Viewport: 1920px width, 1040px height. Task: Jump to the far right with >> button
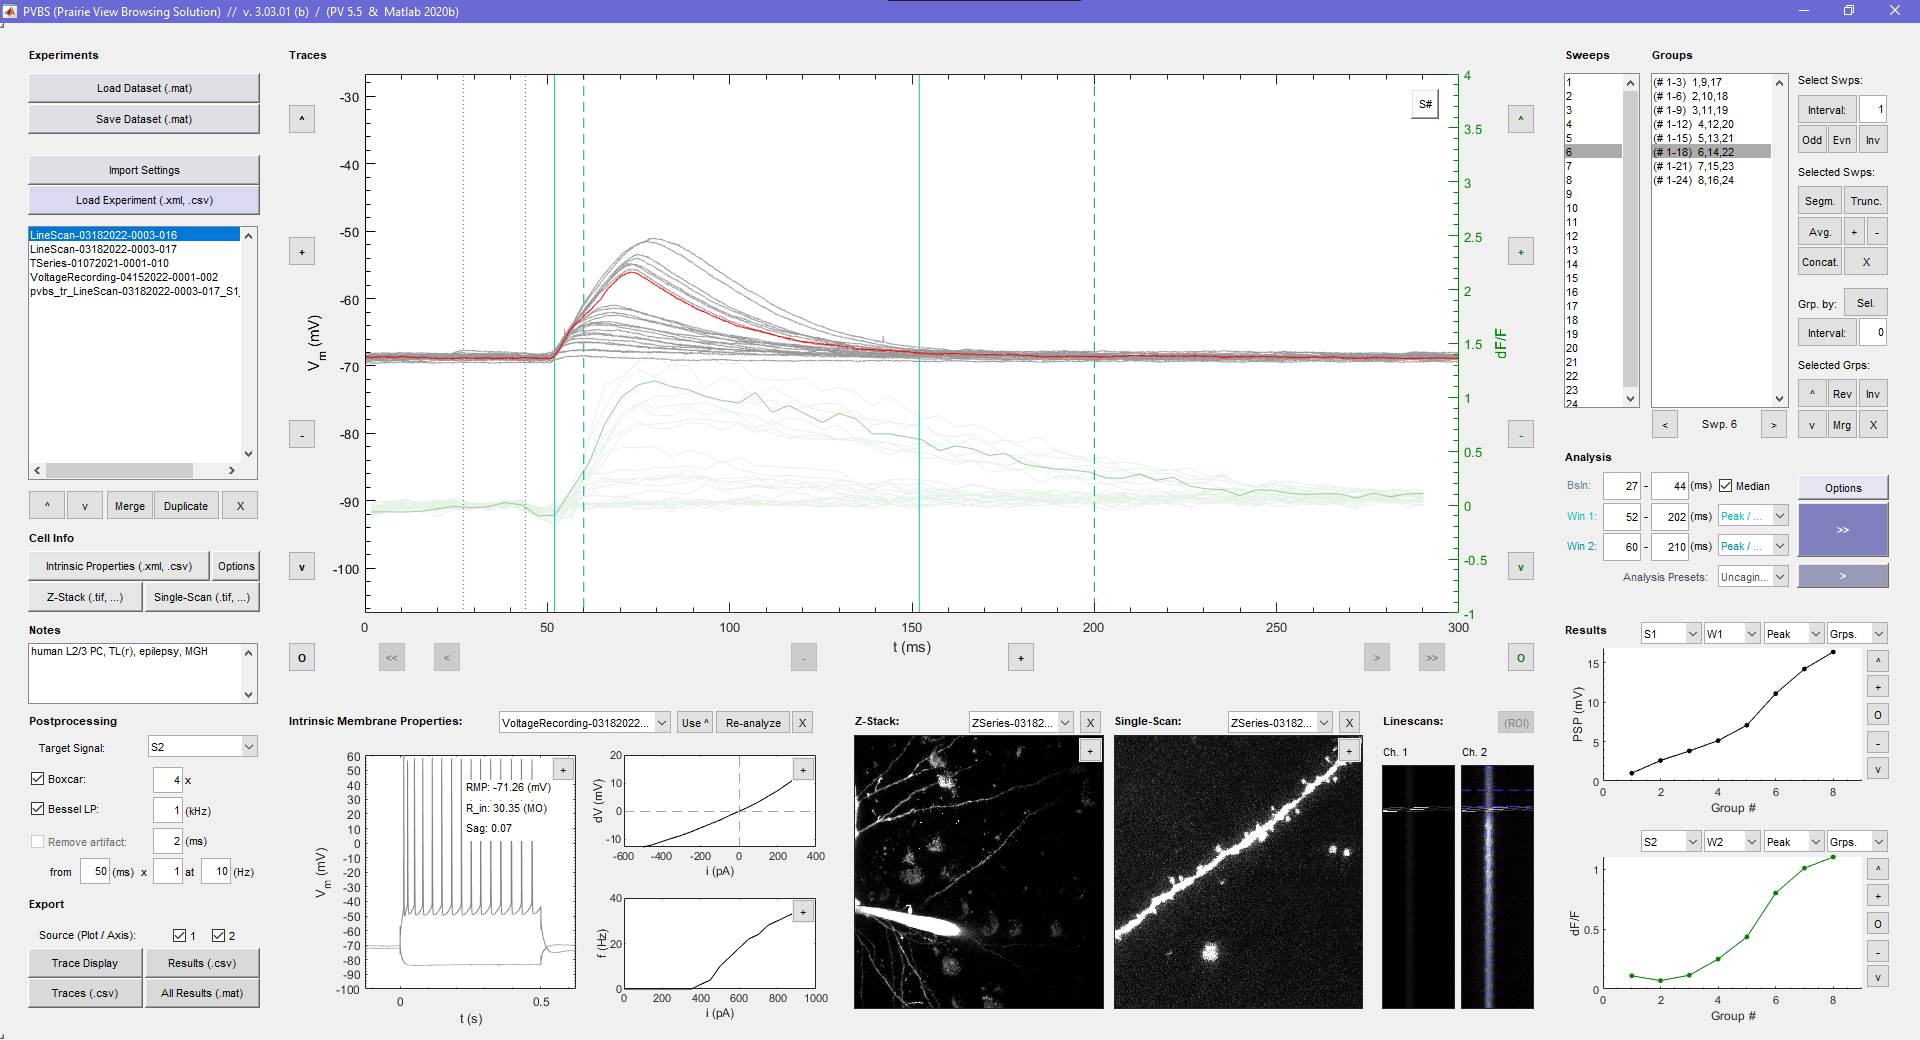(1431, 657)
